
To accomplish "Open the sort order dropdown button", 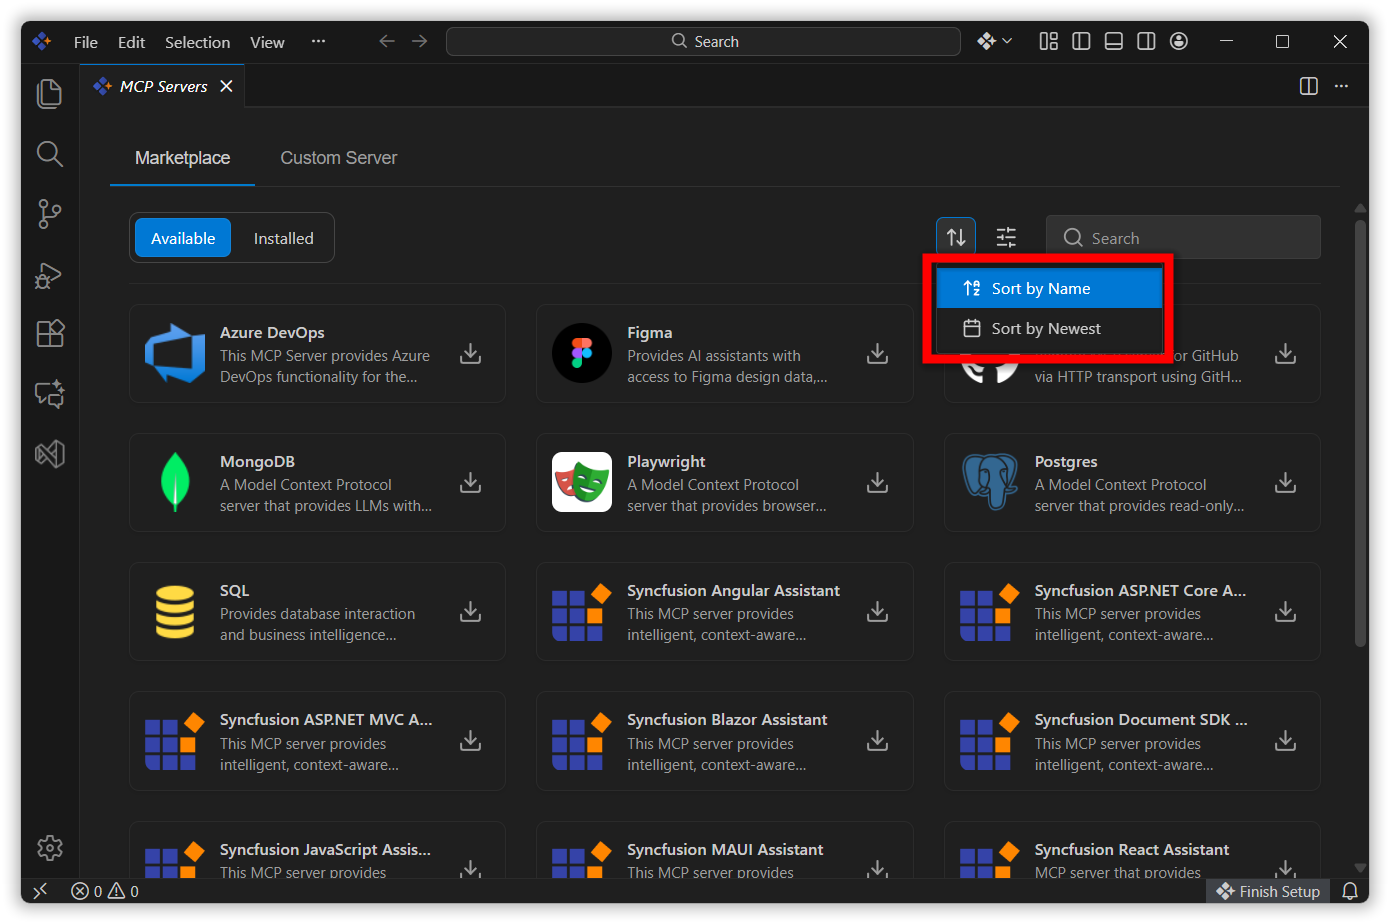I will [x=956, y=237].
